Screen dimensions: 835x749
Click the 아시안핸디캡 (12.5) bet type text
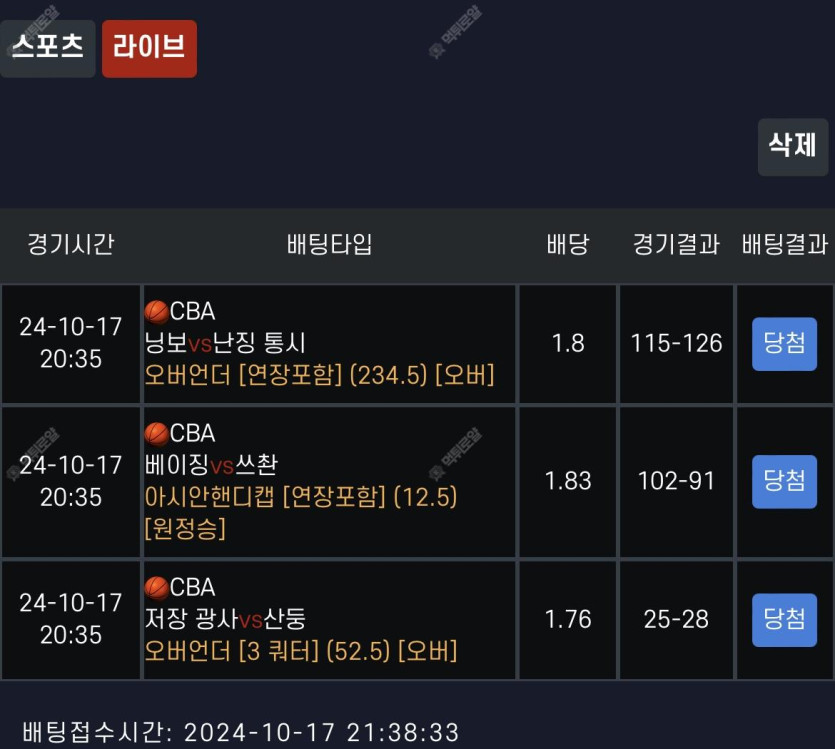[x=301, y=513]
